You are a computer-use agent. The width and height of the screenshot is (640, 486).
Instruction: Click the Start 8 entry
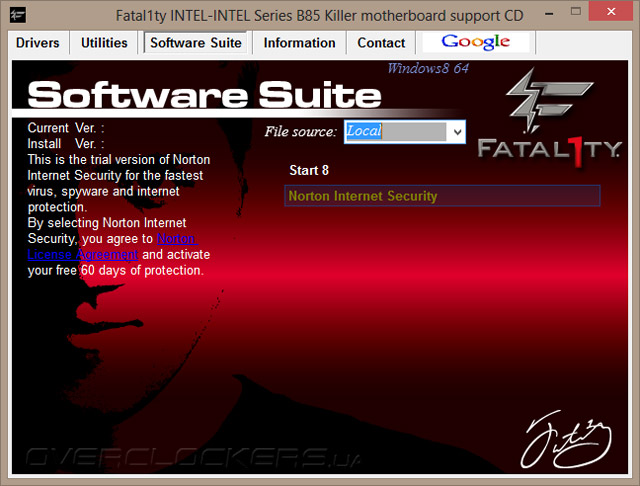(x=309, y=170)
